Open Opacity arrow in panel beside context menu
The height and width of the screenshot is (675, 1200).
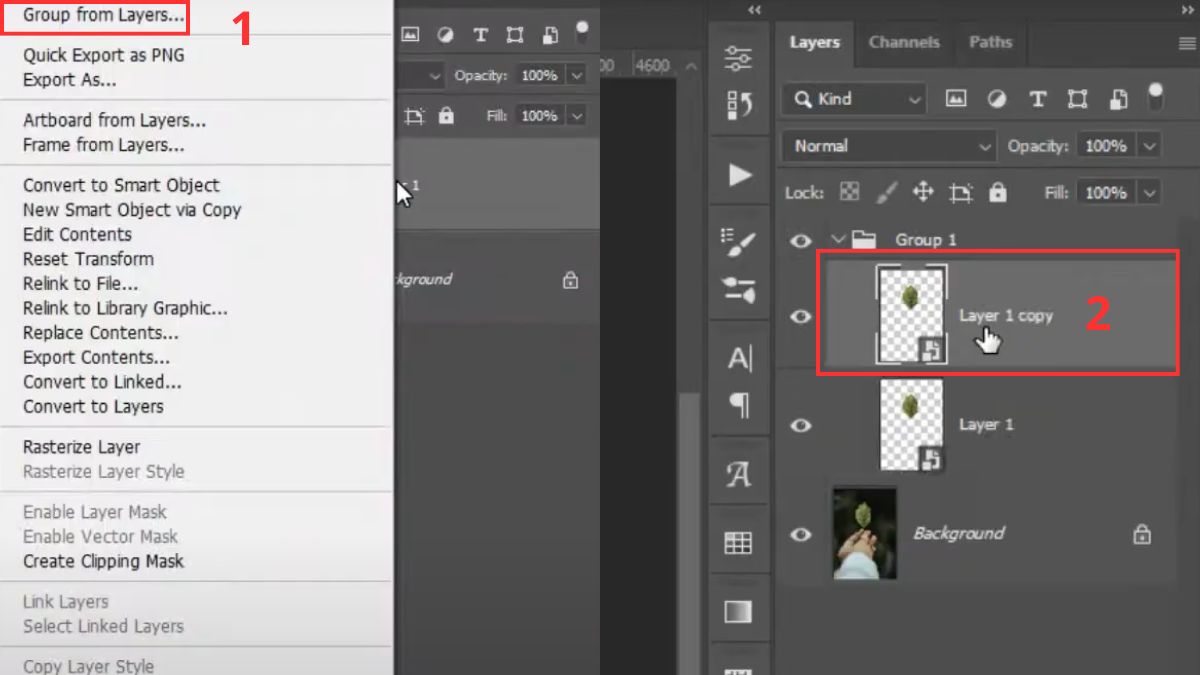click(x=576, y=76)
